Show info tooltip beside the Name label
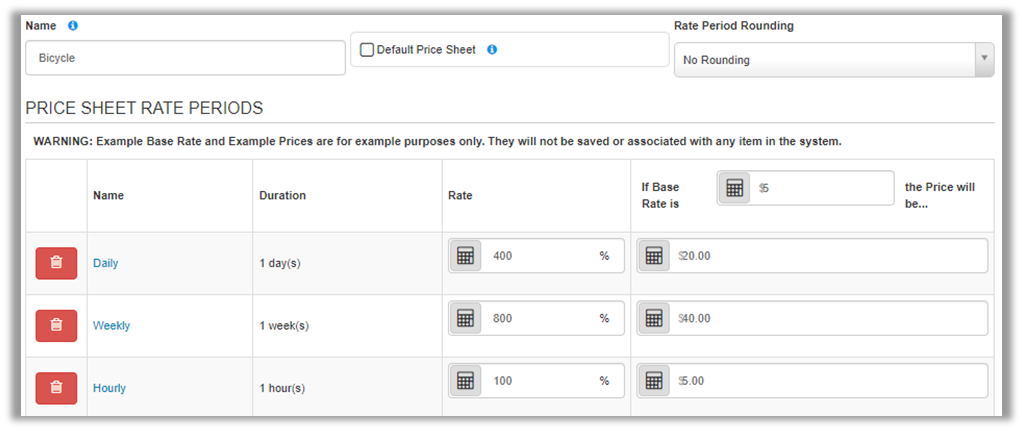 click(73, 25)
